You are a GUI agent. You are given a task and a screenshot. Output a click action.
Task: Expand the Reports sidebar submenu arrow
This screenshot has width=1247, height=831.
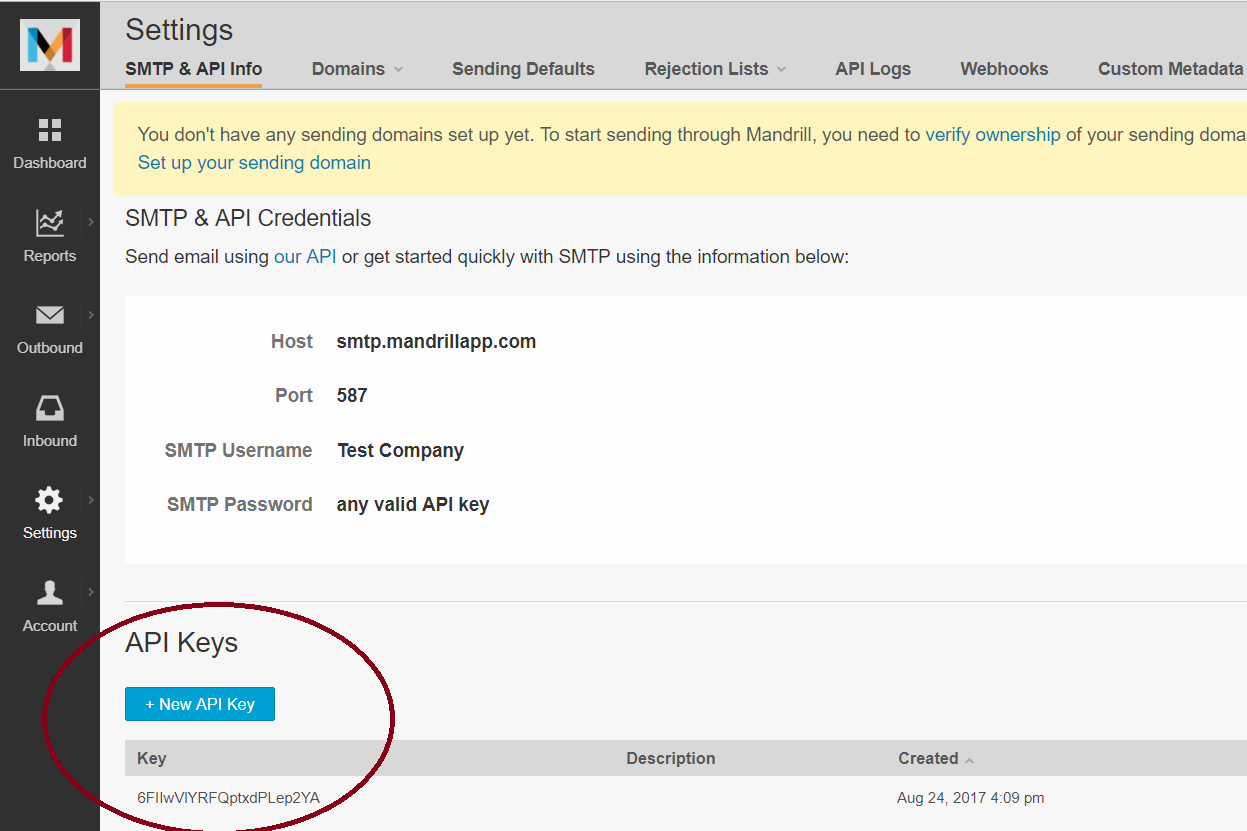(x=90, y=222)
